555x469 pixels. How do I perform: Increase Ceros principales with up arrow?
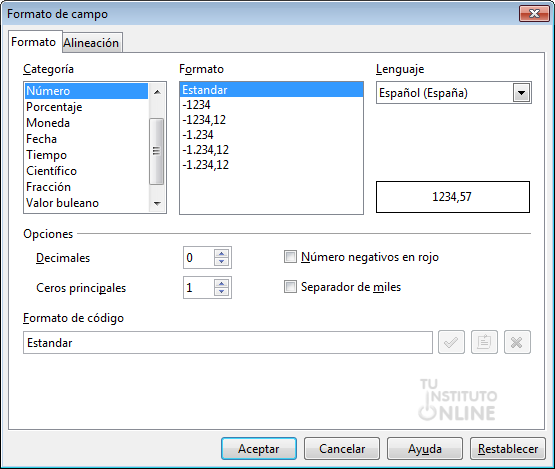click(222, 283)
